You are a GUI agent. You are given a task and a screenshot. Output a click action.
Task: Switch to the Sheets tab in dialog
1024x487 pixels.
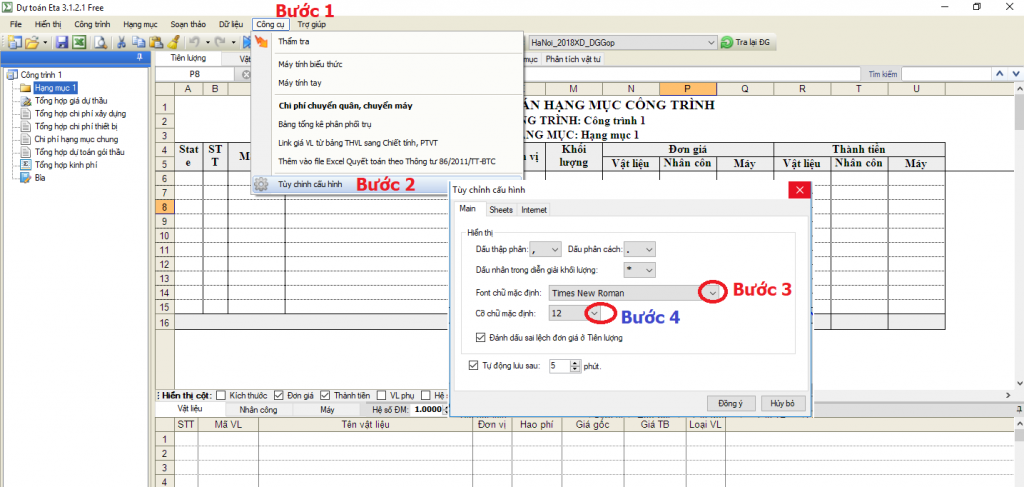[501, 210]
